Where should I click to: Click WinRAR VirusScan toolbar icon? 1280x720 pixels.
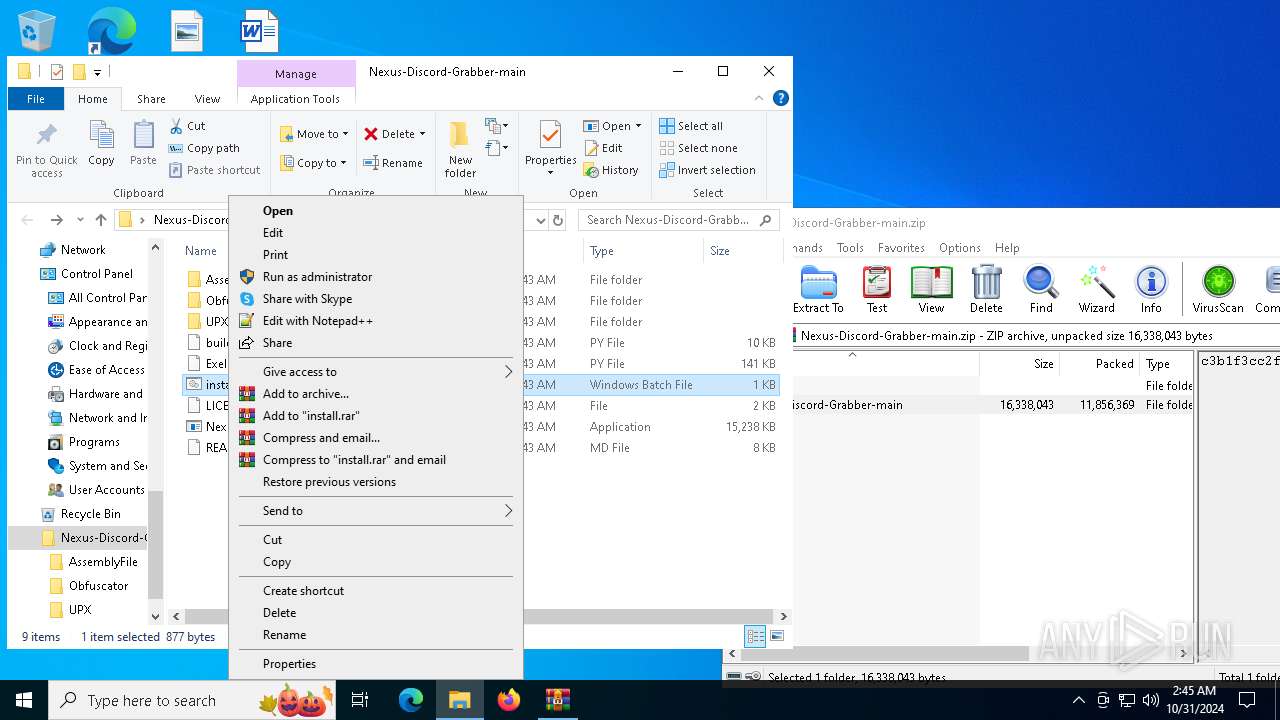click(x=1218, y=290)
